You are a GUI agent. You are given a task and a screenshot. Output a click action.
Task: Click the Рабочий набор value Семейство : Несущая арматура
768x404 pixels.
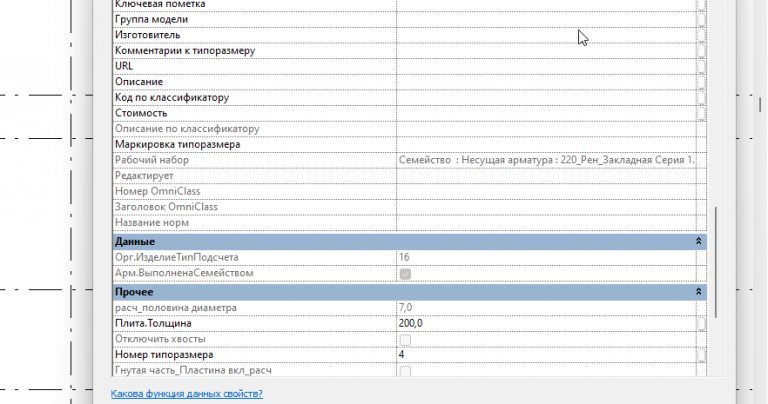[546, 160]
